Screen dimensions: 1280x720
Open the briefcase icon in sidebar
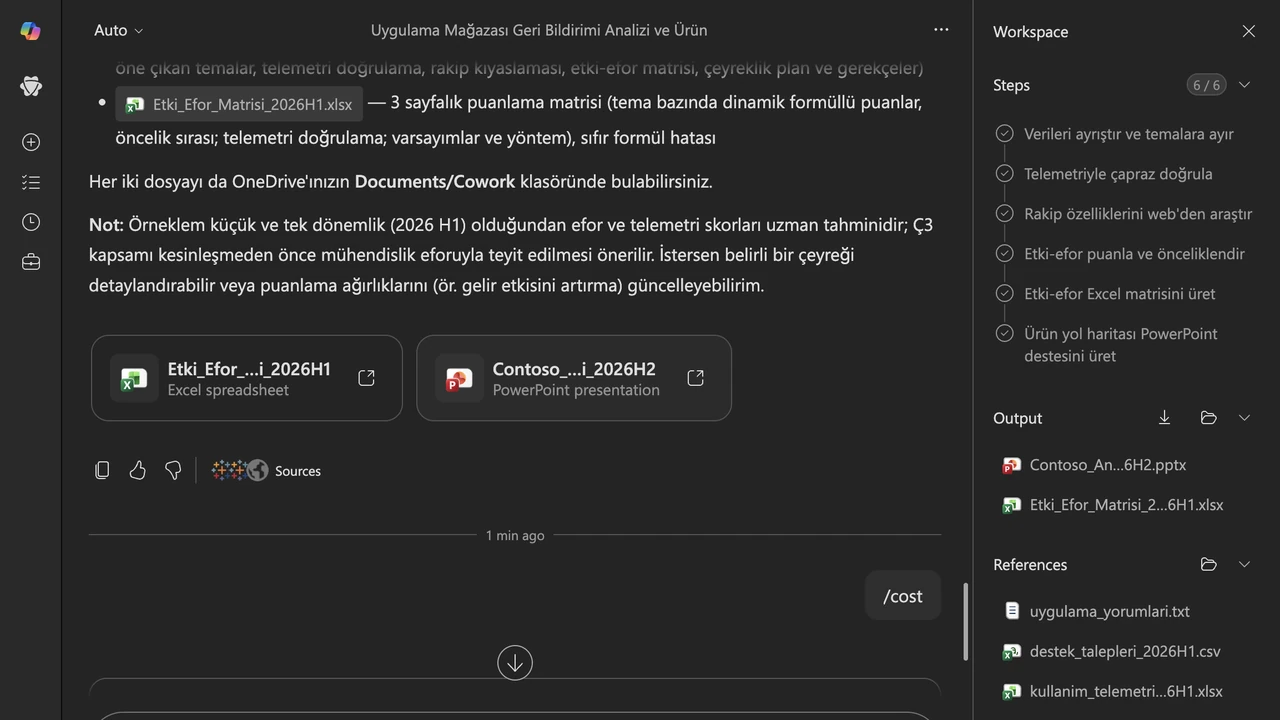(x=31, y=262)
